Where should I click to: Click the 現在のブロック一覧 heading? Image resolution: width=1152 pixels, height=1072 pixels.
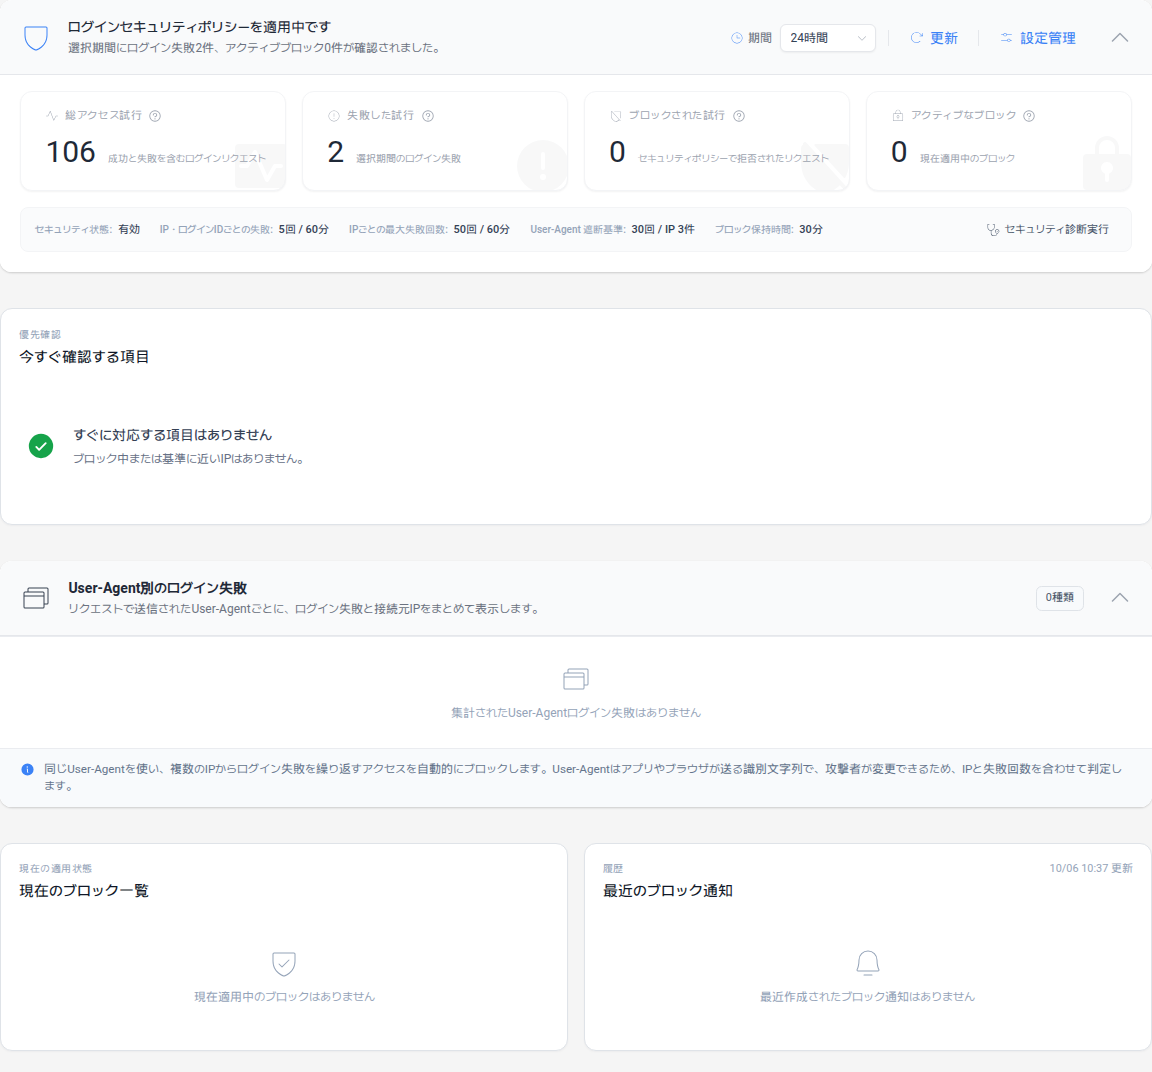84,891
